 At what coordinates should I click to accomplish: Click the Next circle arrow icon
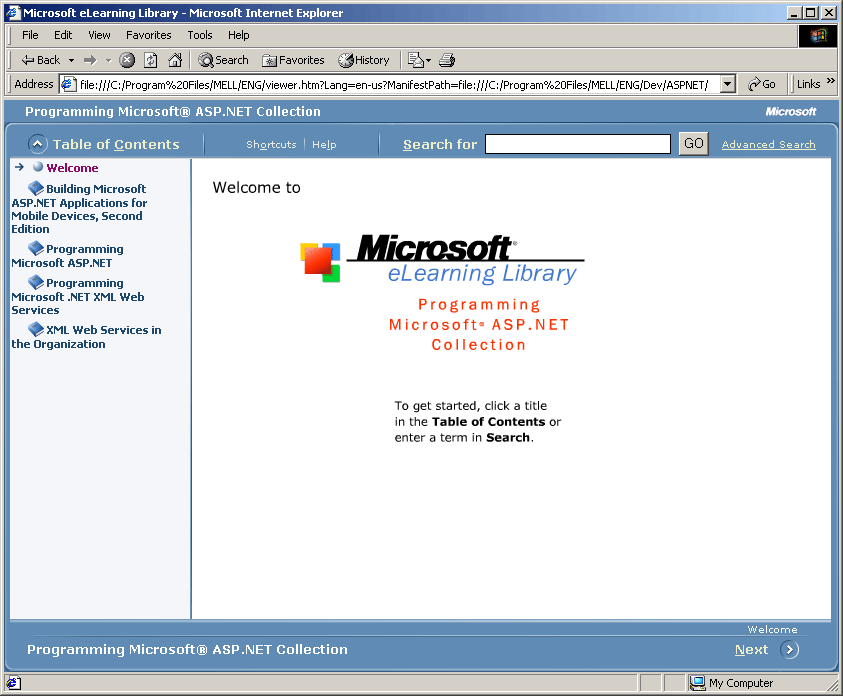pos(789,649)
